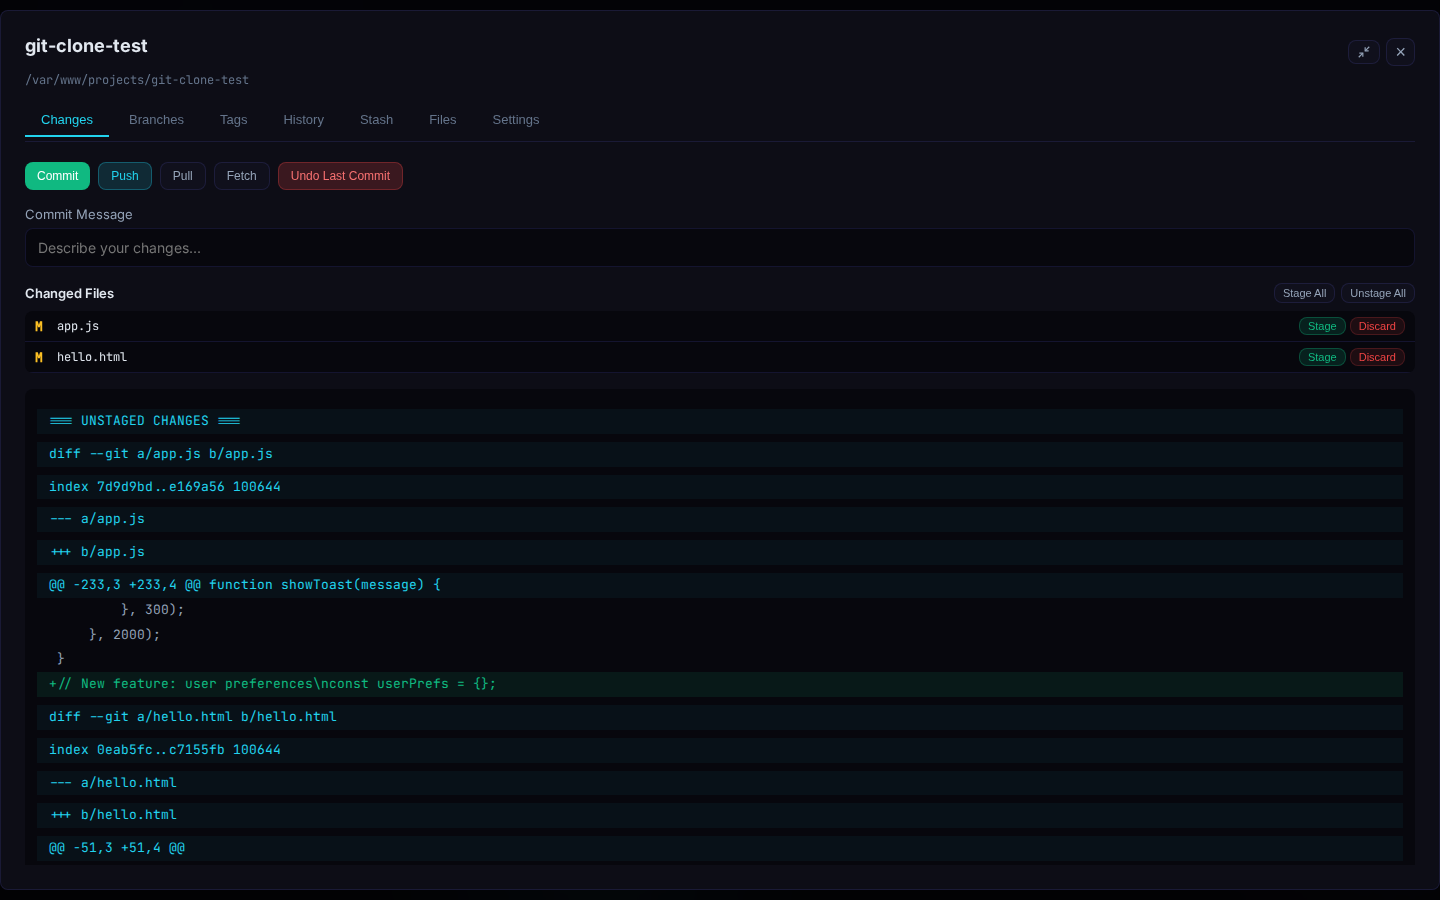Select hello.html in changed files
The image size is (1440, 900).
[x=92, y=357]
